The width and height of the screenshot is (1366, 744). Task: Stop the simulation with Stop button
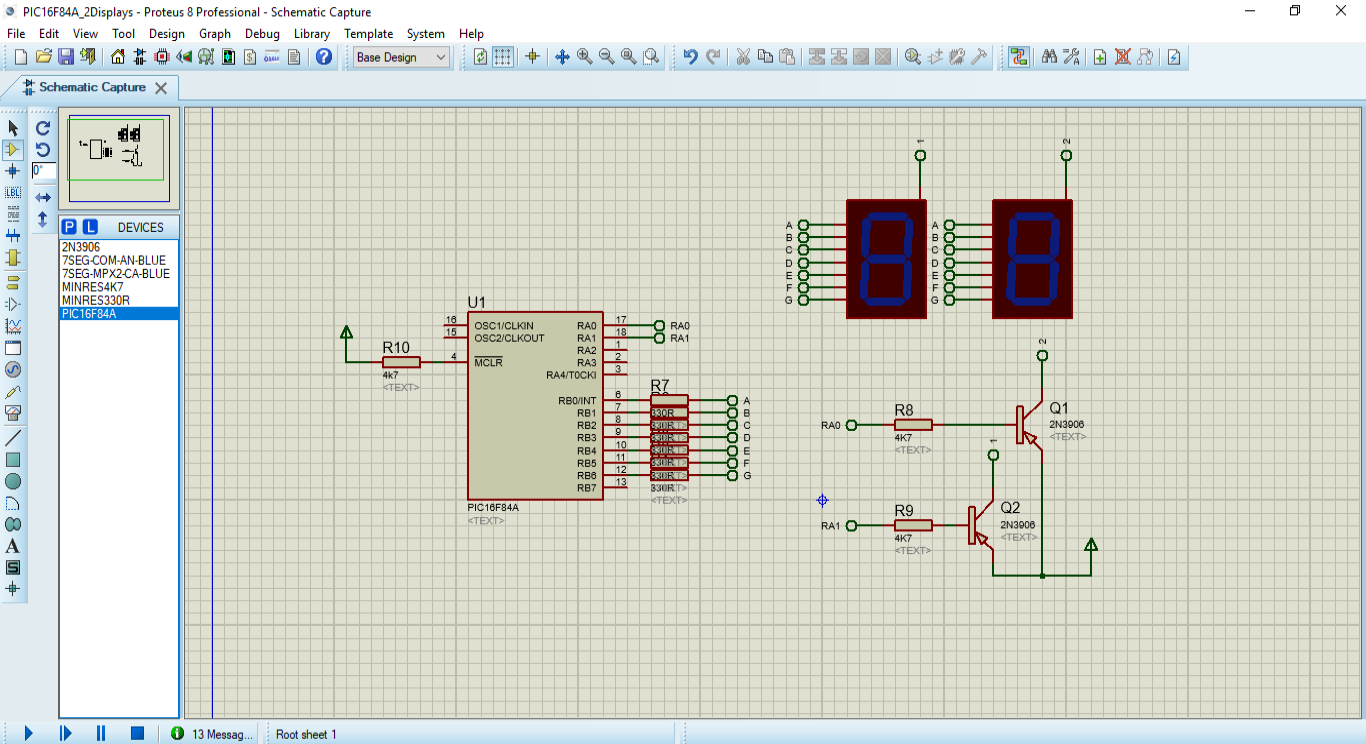[x=138, y=734]
